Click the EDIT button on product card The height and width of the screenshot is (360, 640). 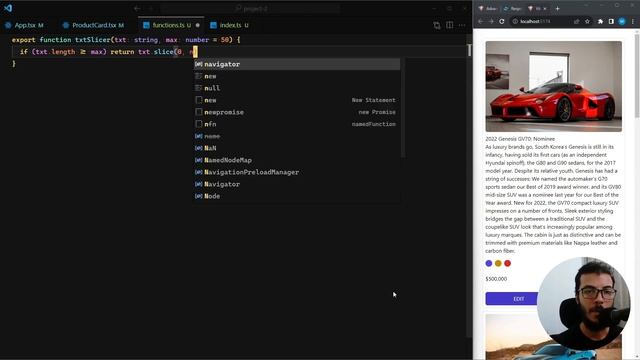(518, 299)
